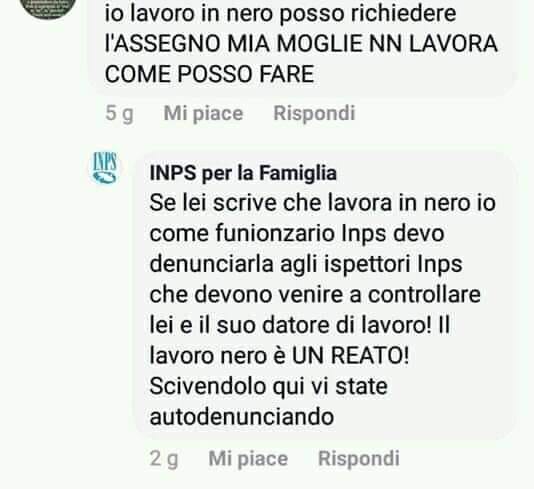The height and width of the screenshot is (489, 534).
Task: Open the 2 g reply timestamp
Action: click(164, 459)
